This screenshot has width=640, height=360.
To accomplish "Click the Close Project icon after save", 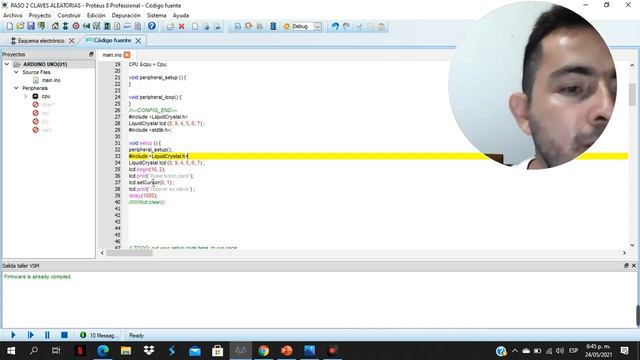I will pos(42,27).
